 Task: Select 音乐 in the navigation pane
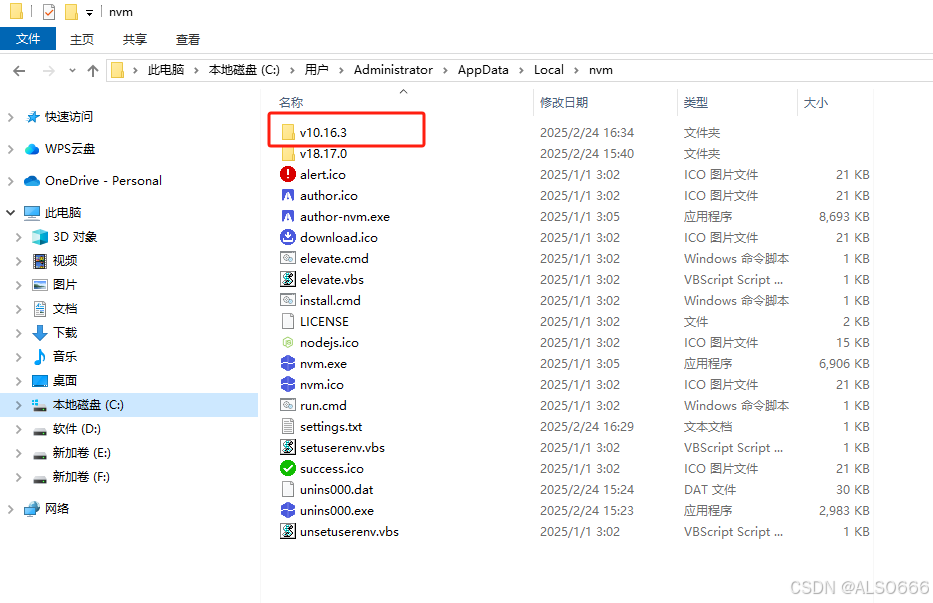[x=65, y=357]
